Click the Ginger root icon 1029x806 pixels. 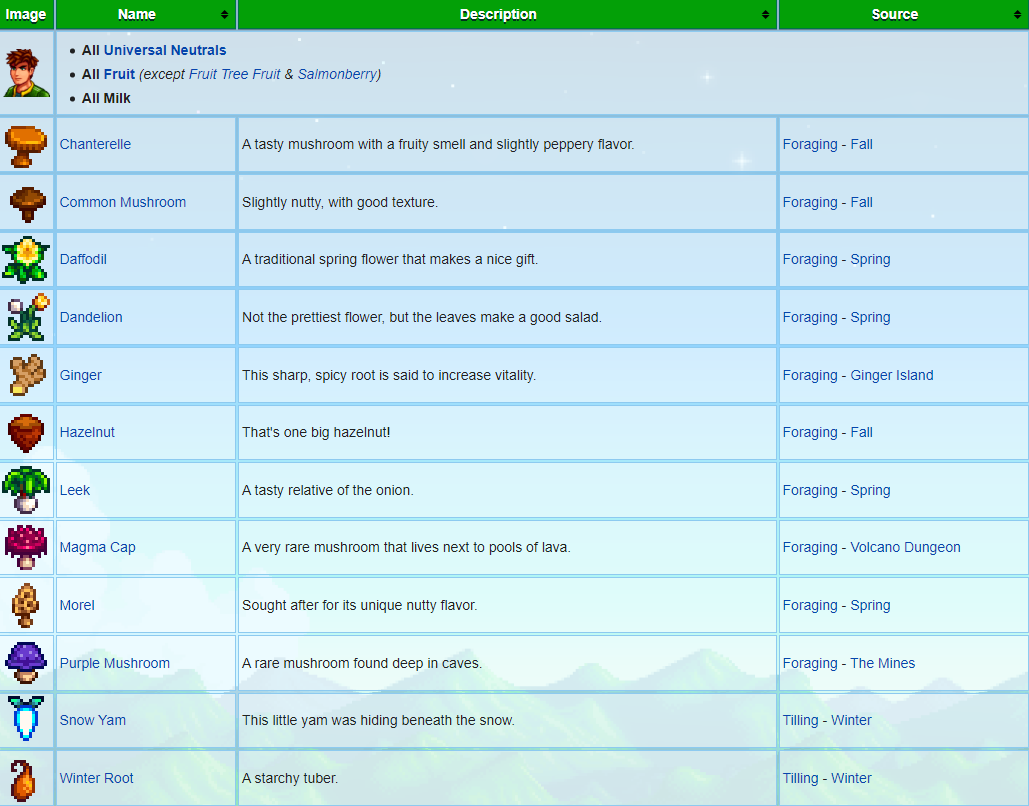[26, 375]
